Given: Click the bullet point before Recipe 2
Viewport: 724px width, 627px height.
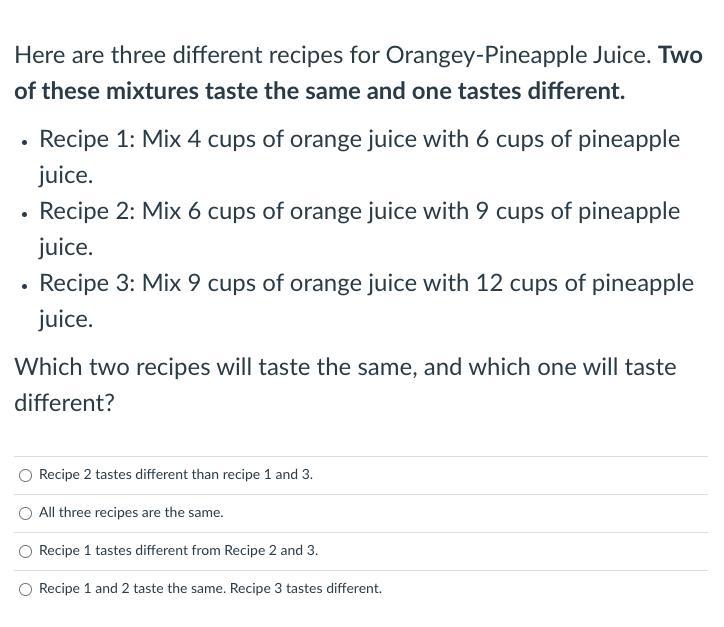Looking at the screenshot, I should 23,214.
